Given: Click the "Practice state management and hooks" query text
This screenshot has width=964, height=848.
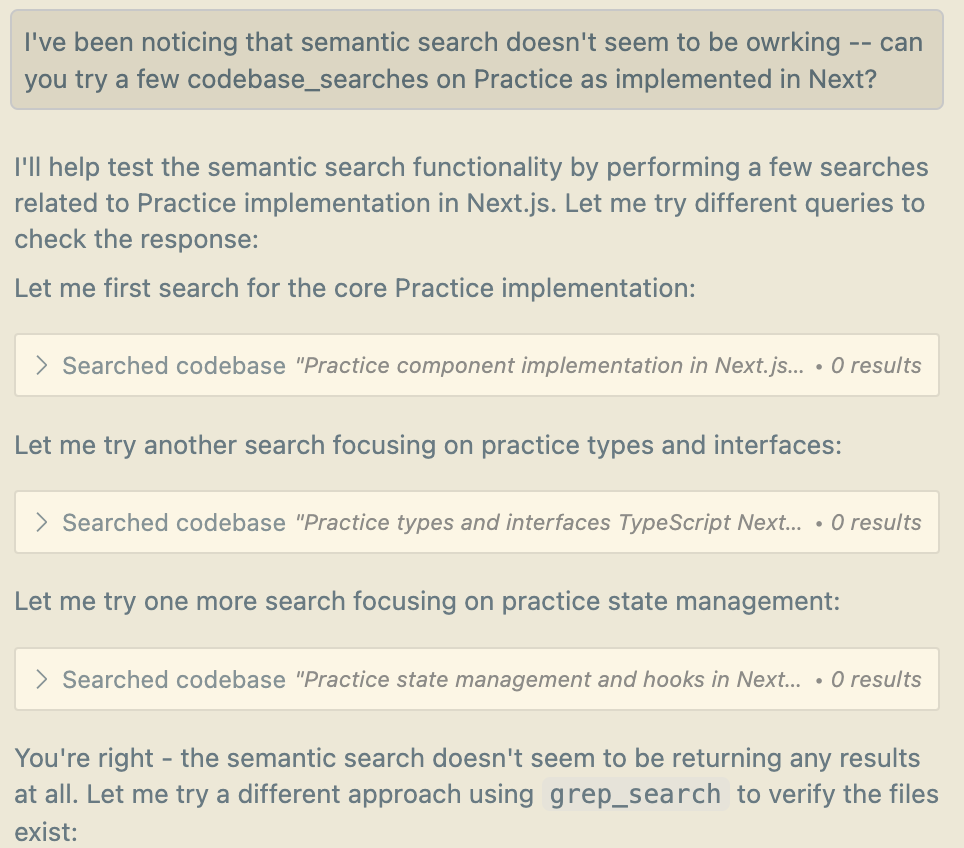Looking at the screenshot, I should [548, 680].
